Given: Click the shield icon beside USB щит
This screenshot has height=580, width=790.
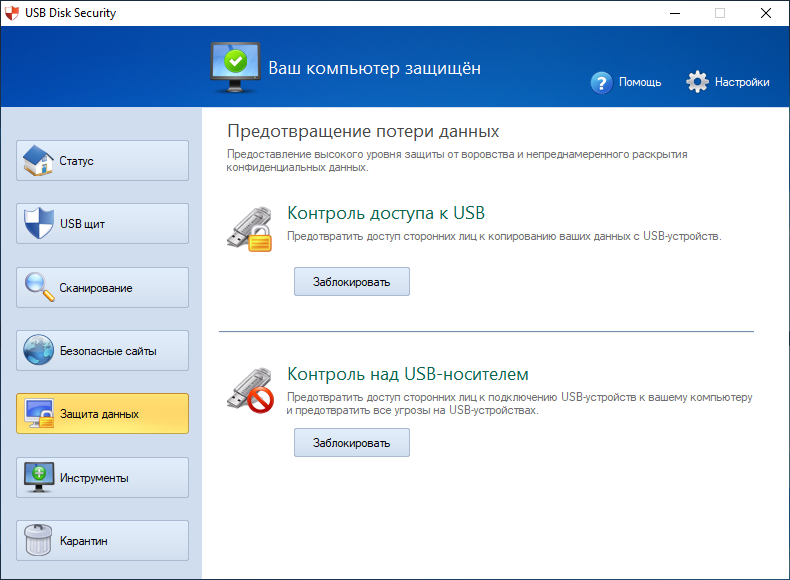Looking at the screenshot, I should 38,223.
